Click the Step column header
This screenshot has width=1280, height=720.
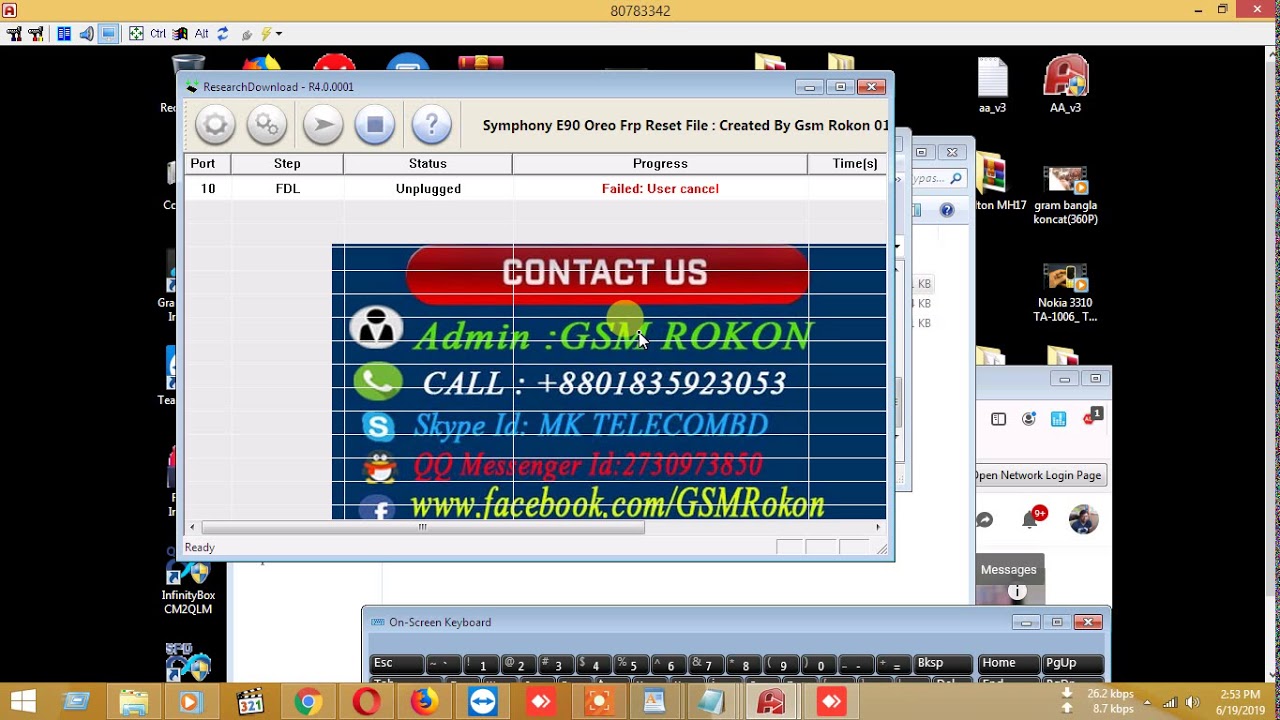[x=287, y=163]
